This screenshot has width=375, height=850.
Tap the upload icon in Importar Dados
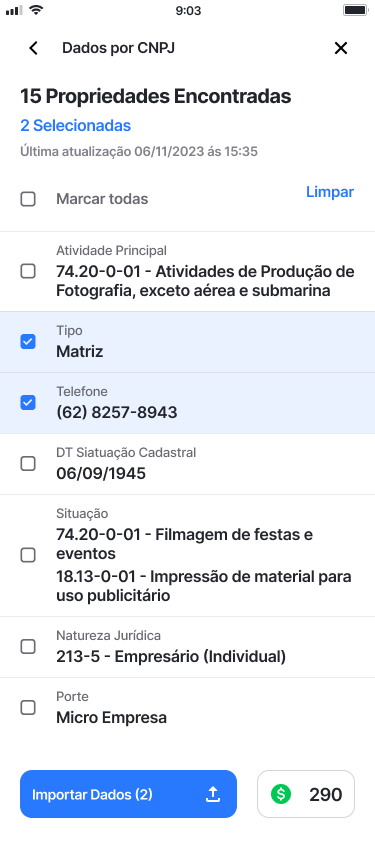[214, 795]
